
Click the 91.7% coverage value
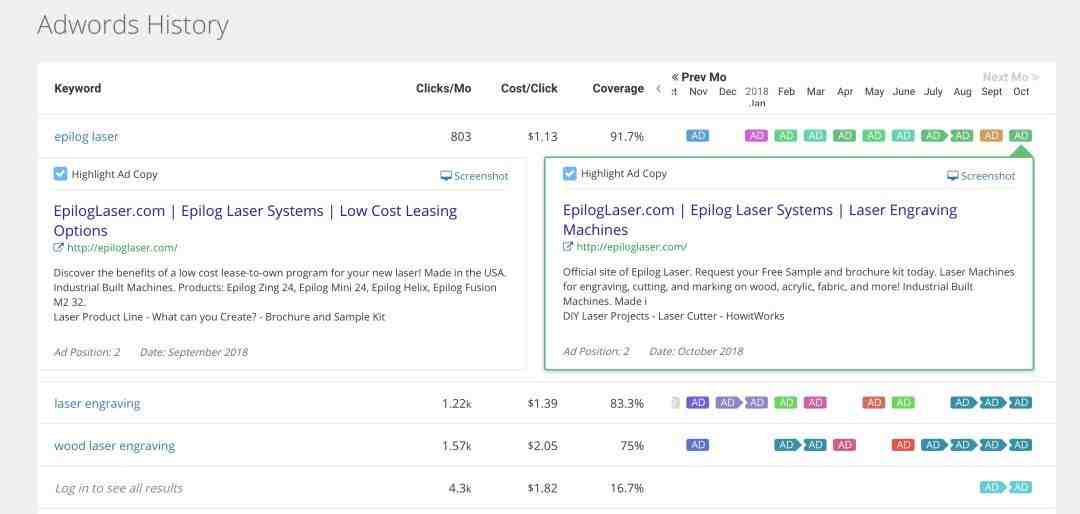pos(627,136)
